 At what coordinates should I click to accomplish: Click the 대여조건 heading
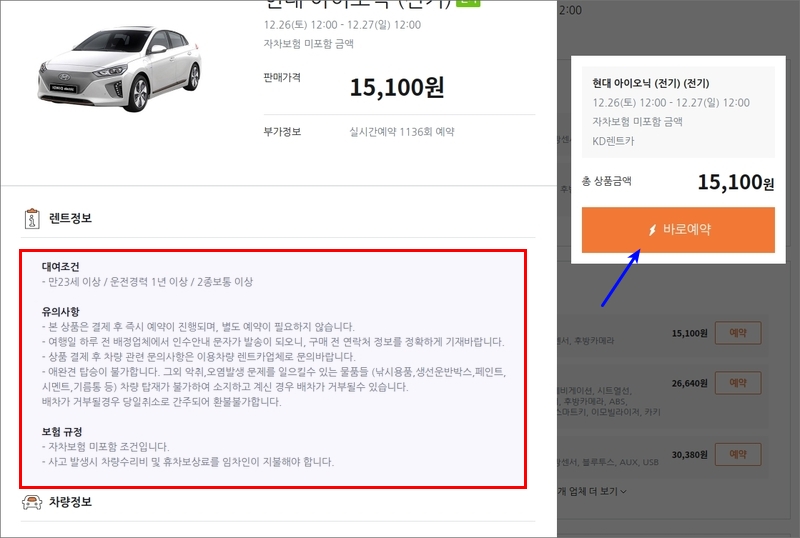60,266
